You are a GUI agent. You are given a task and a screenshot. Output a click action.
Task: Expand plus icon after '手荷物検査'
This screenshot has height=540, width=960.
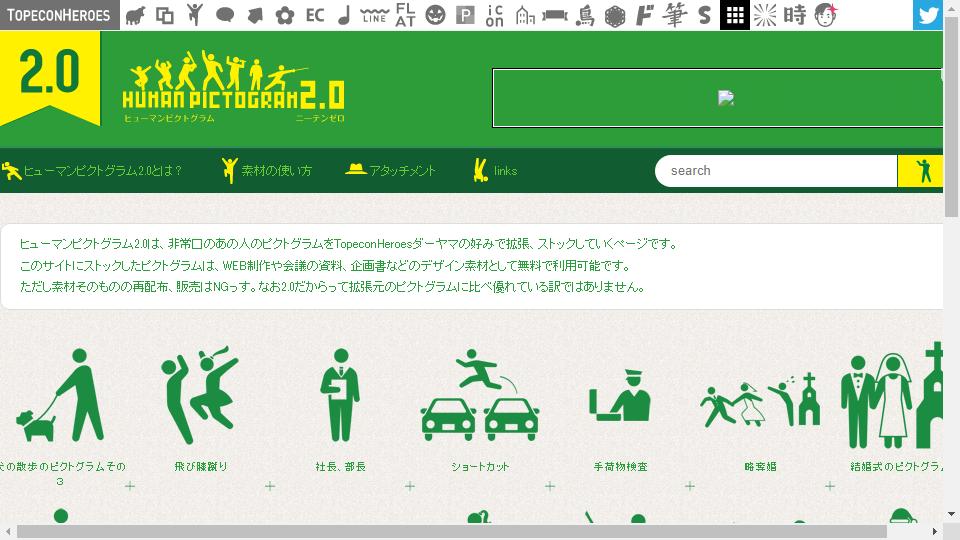point(690,486)
